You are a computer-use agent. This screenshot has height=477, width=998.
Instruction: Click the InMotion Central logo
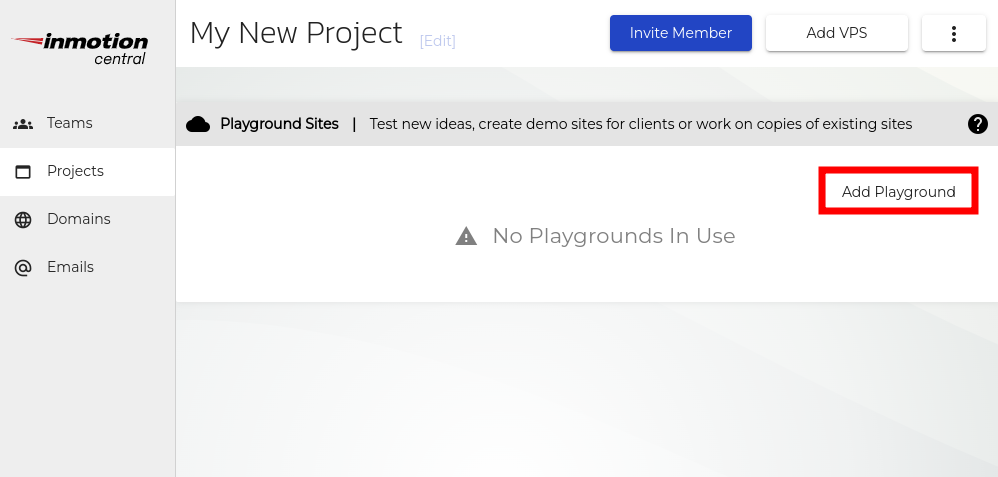[80, 48]
